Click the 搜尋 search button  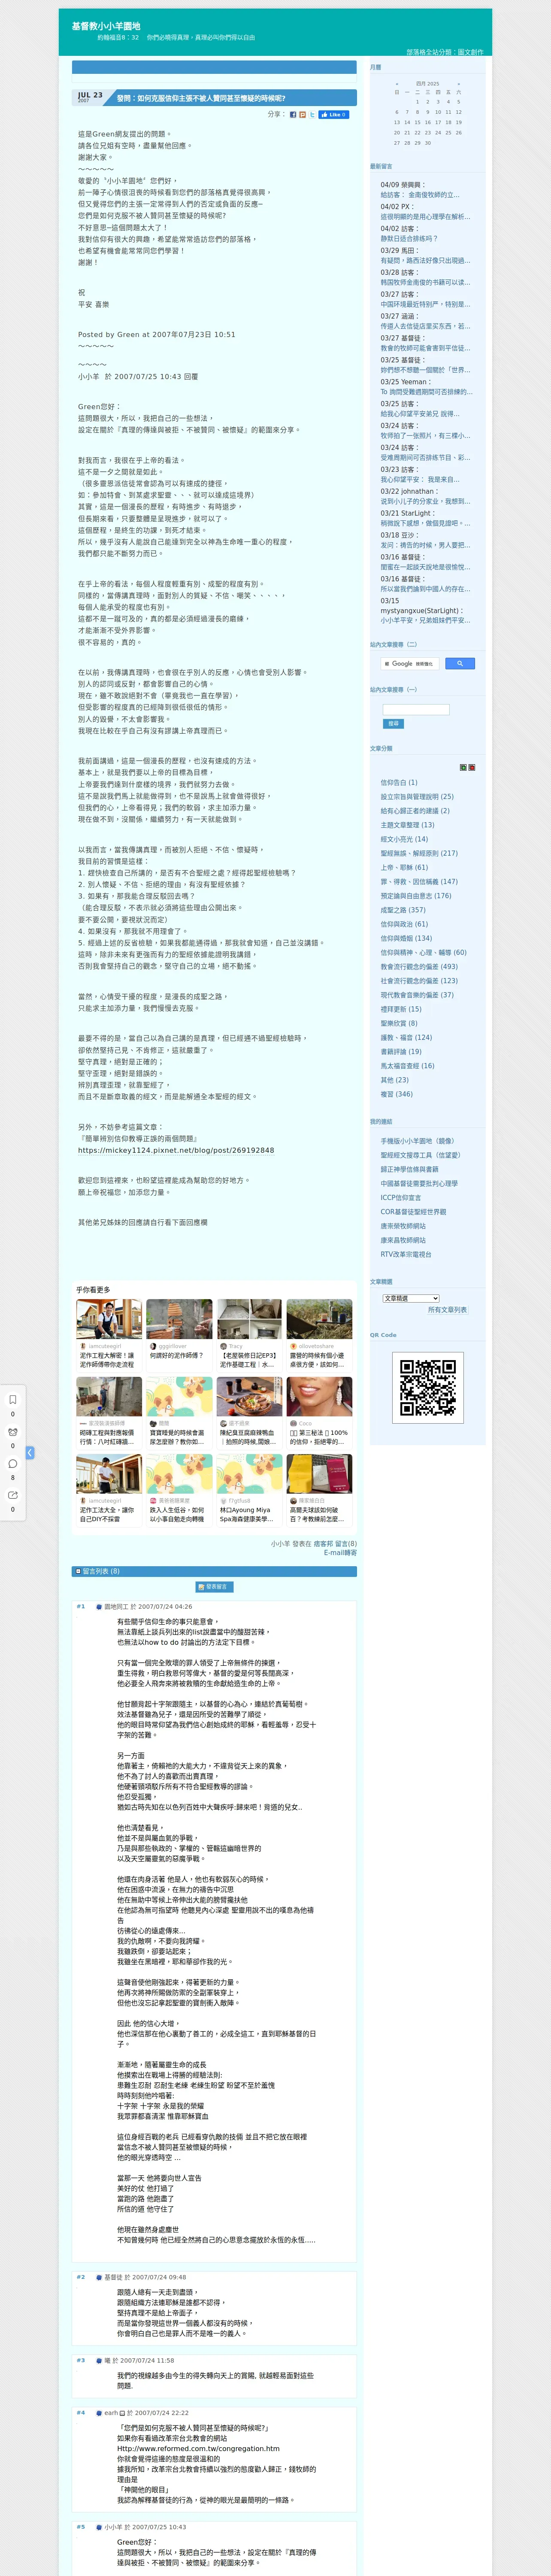(x=393, y=723)
